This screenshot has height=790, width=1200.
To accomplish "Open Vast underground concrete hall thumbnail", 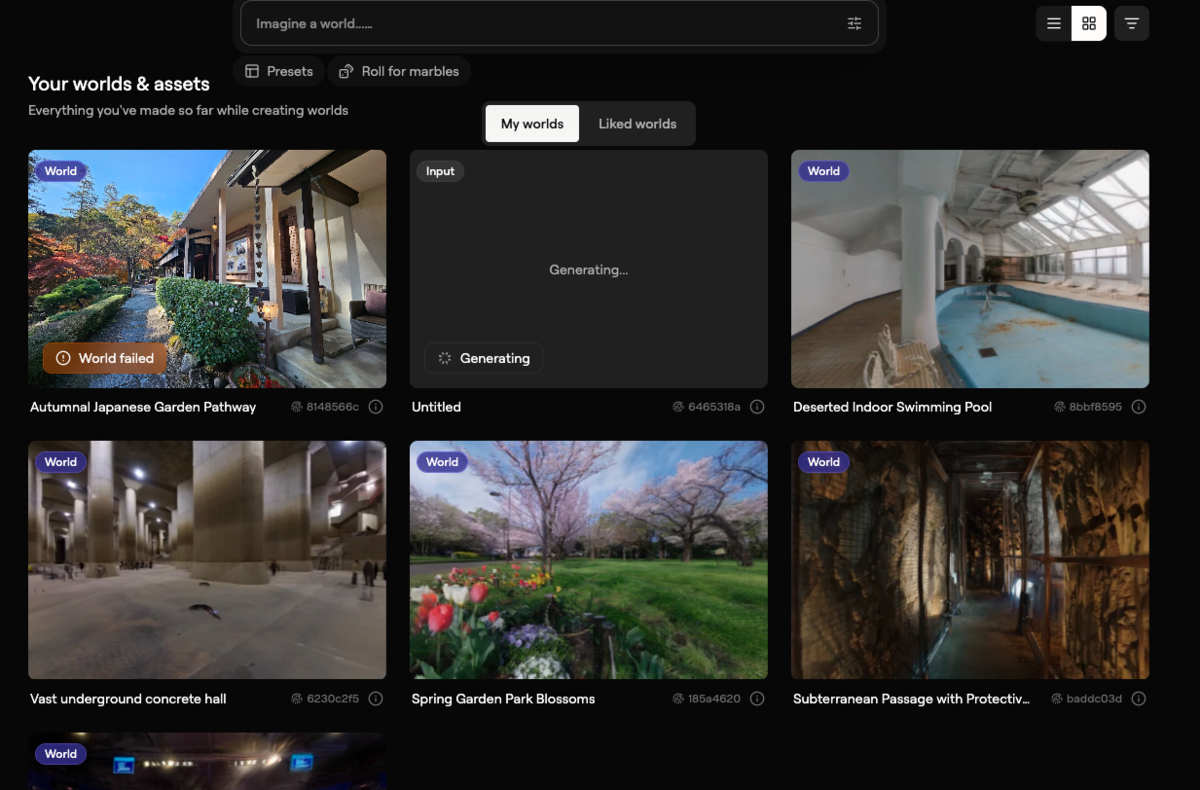I will [x=207, y=560].
